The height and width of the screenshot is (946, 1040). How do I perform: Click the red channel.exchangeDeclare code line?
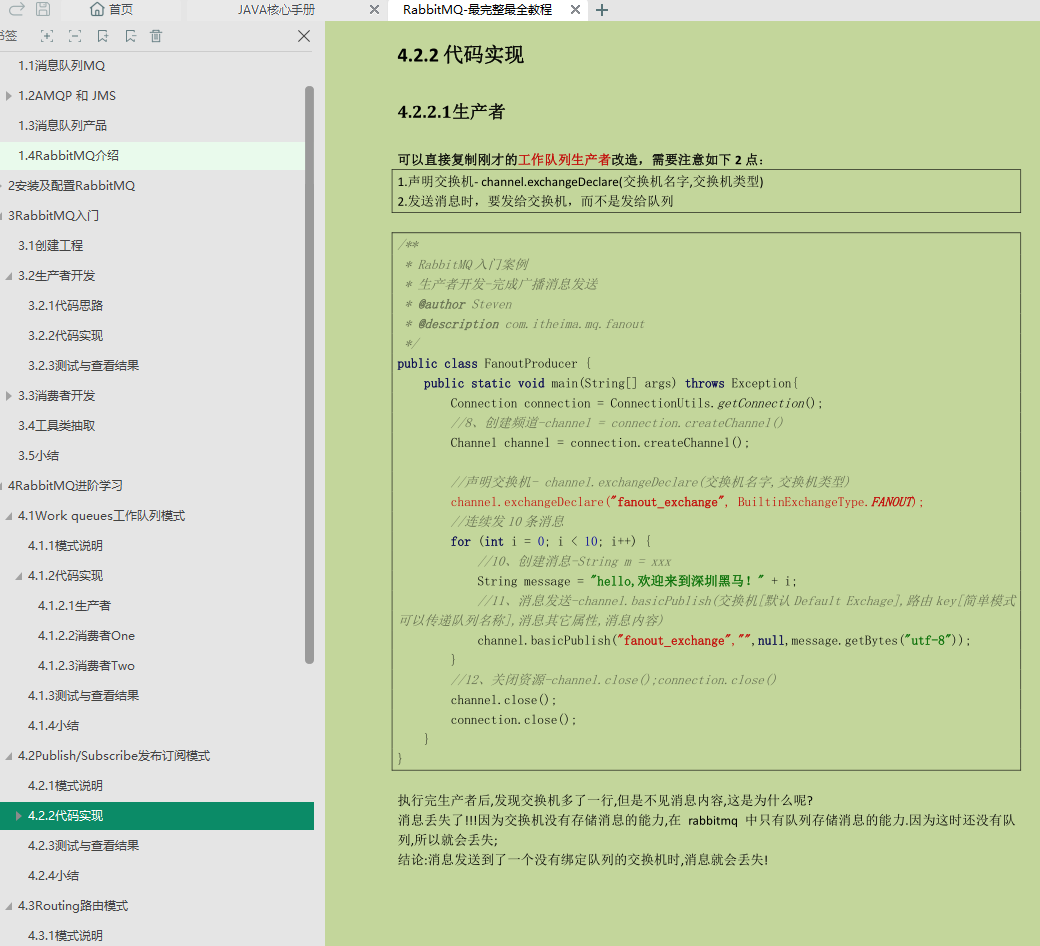pos(686,502)
